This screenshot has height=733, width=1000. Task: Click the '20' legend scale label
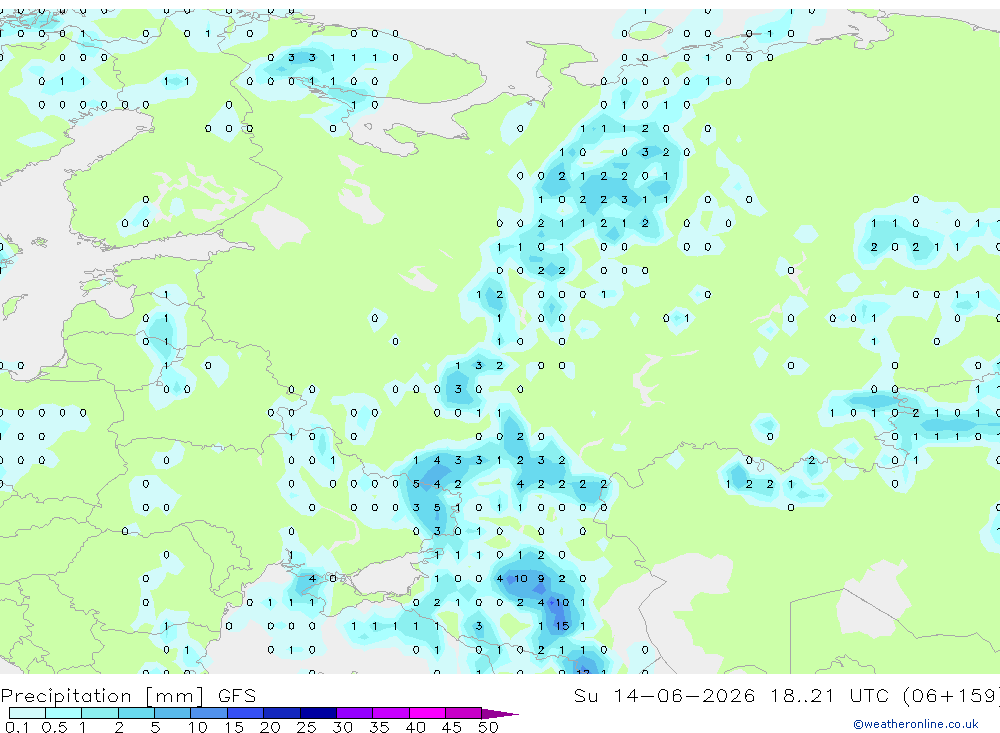[270, 727]
